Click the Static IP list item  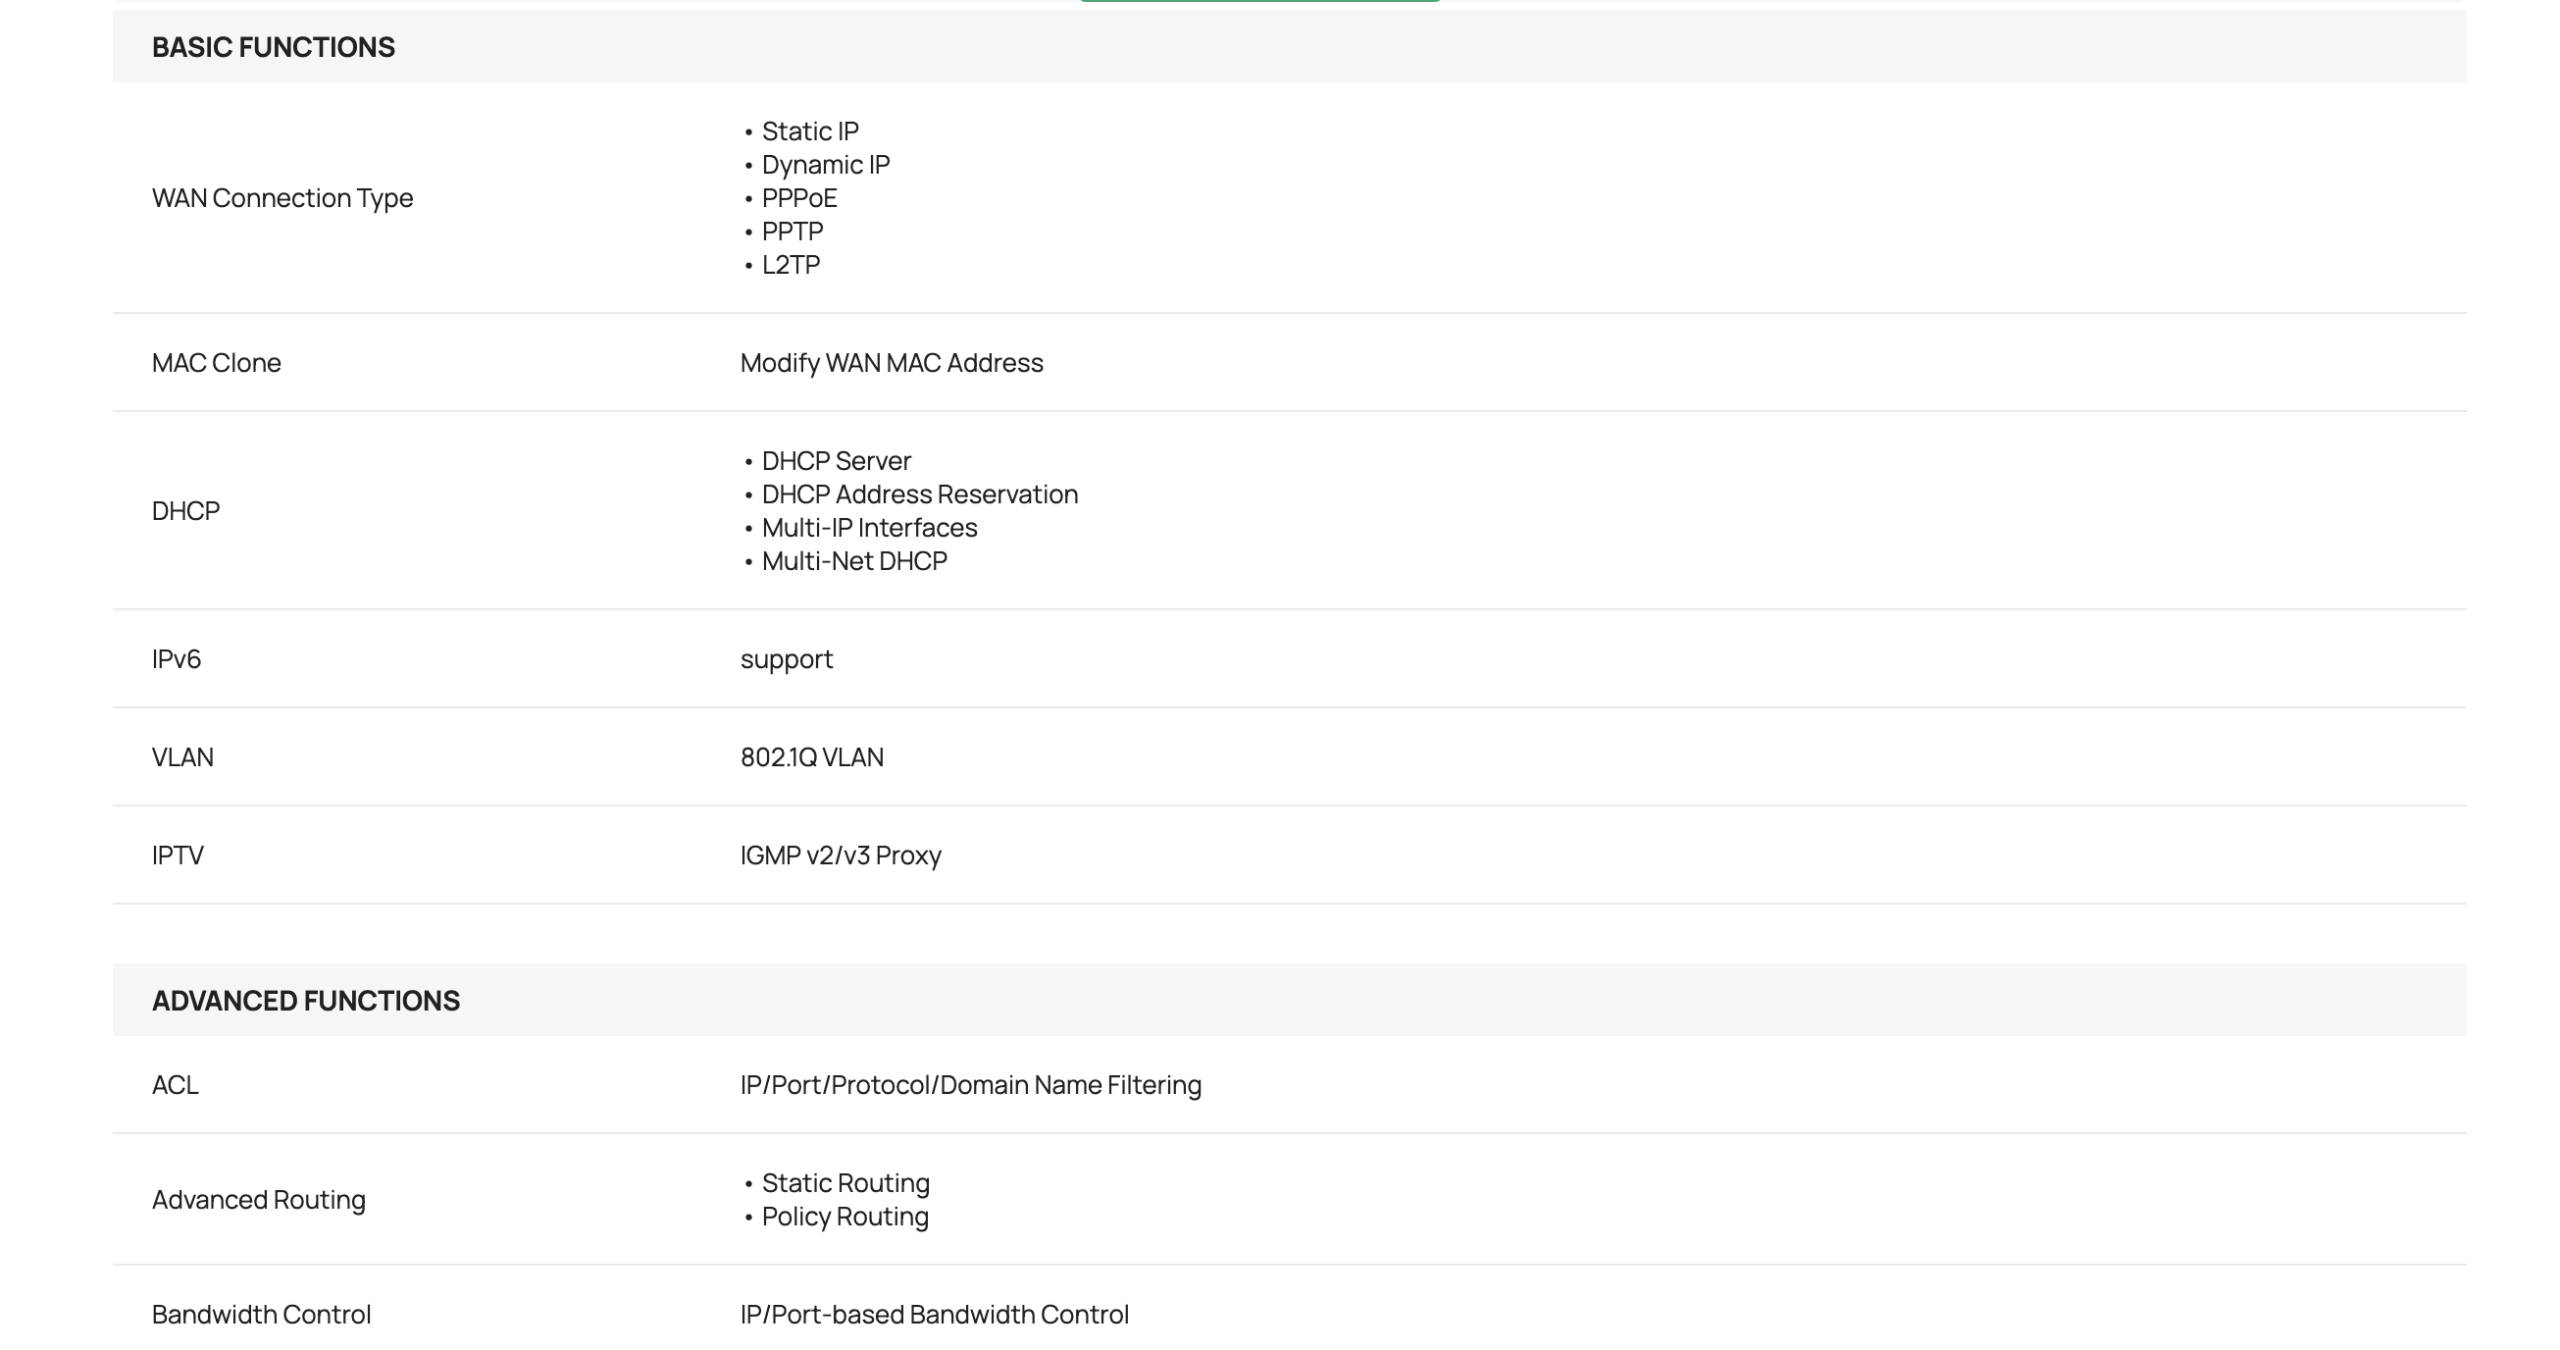click(x=809, y=131)
